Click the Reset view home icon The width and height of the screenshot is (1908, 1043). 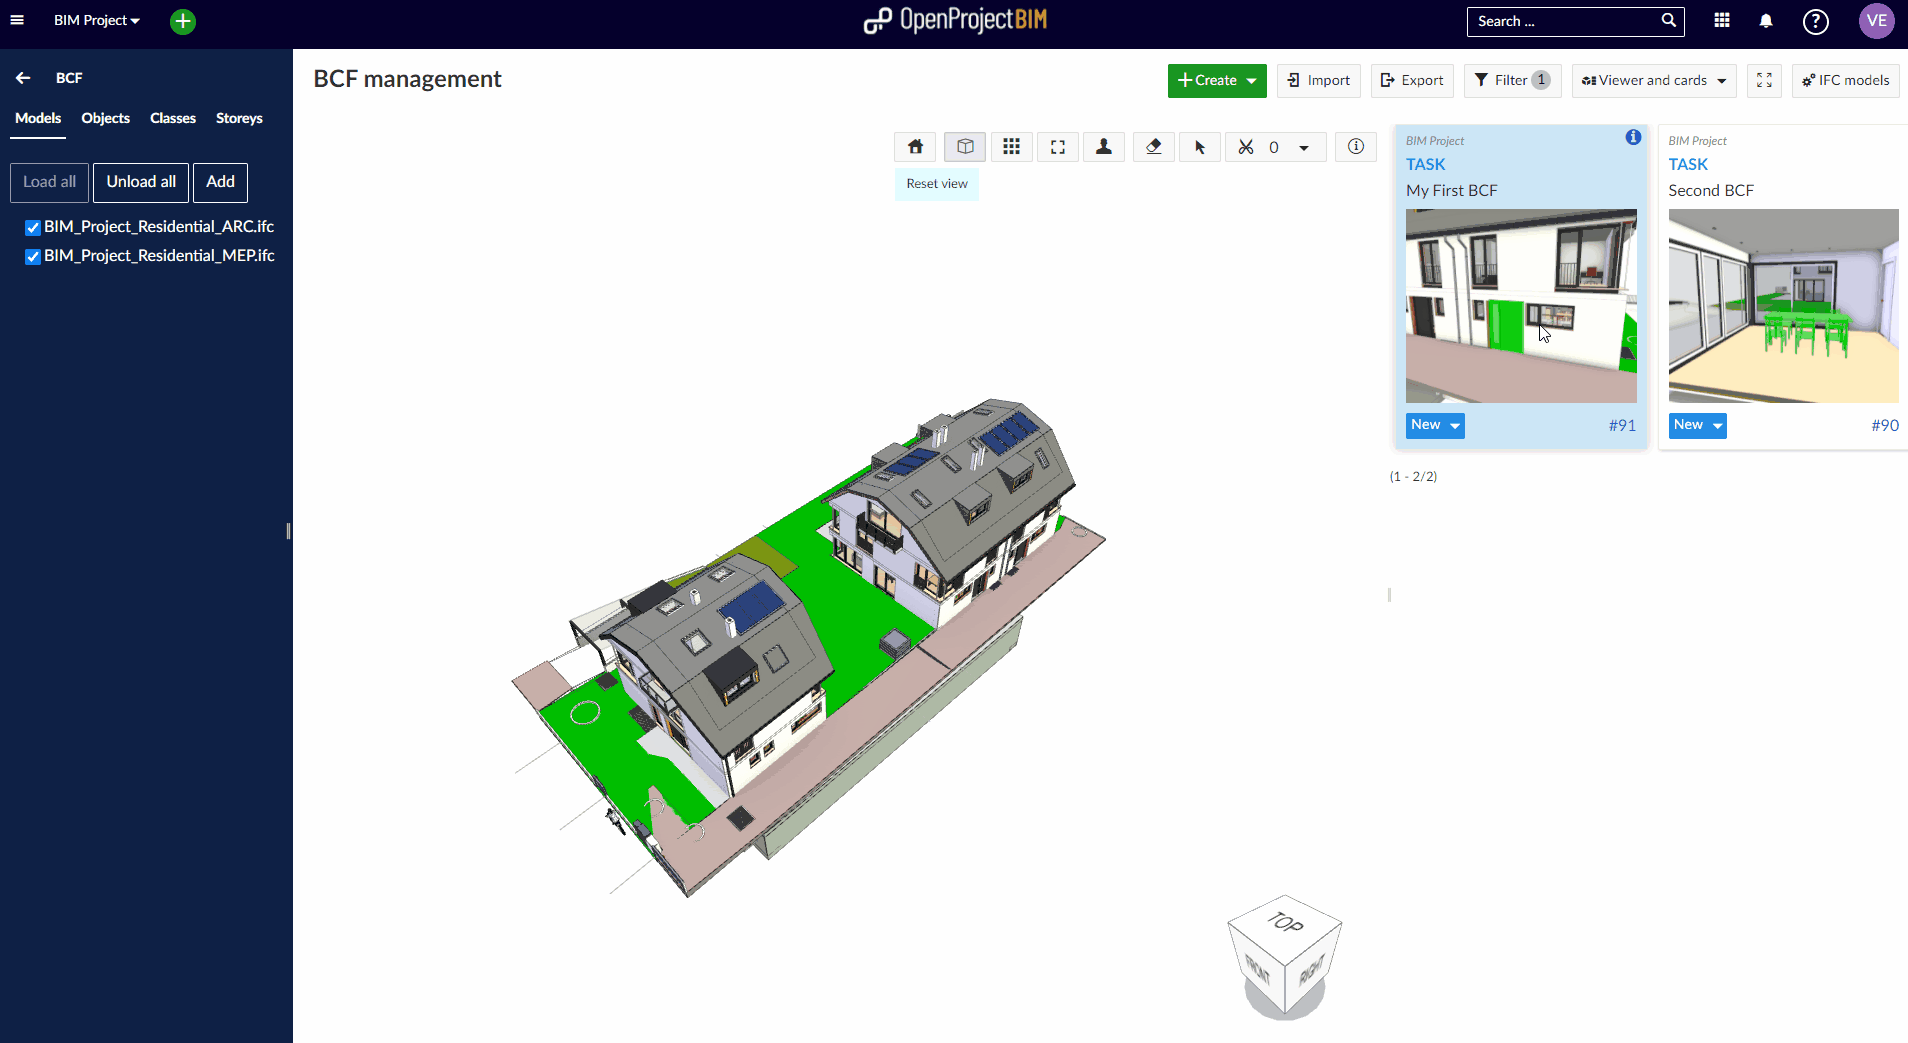[x=915, y=147]
